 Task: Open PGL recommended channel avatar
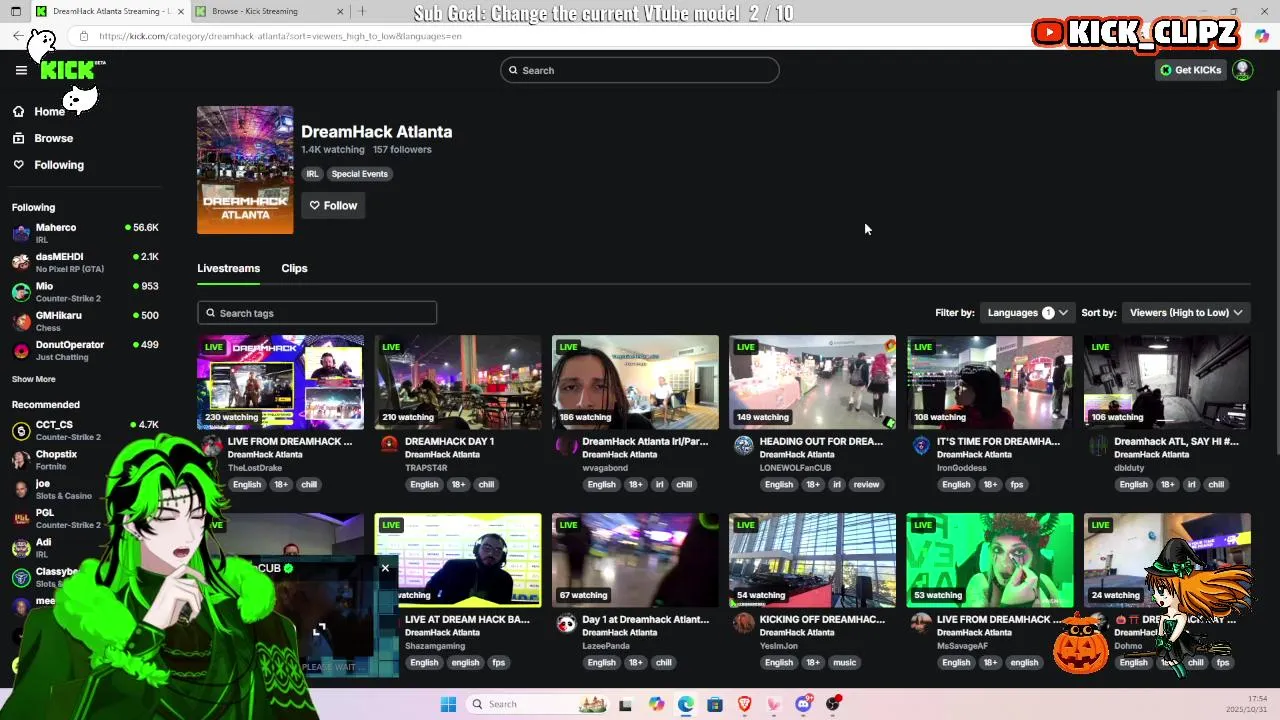(21, 518)
